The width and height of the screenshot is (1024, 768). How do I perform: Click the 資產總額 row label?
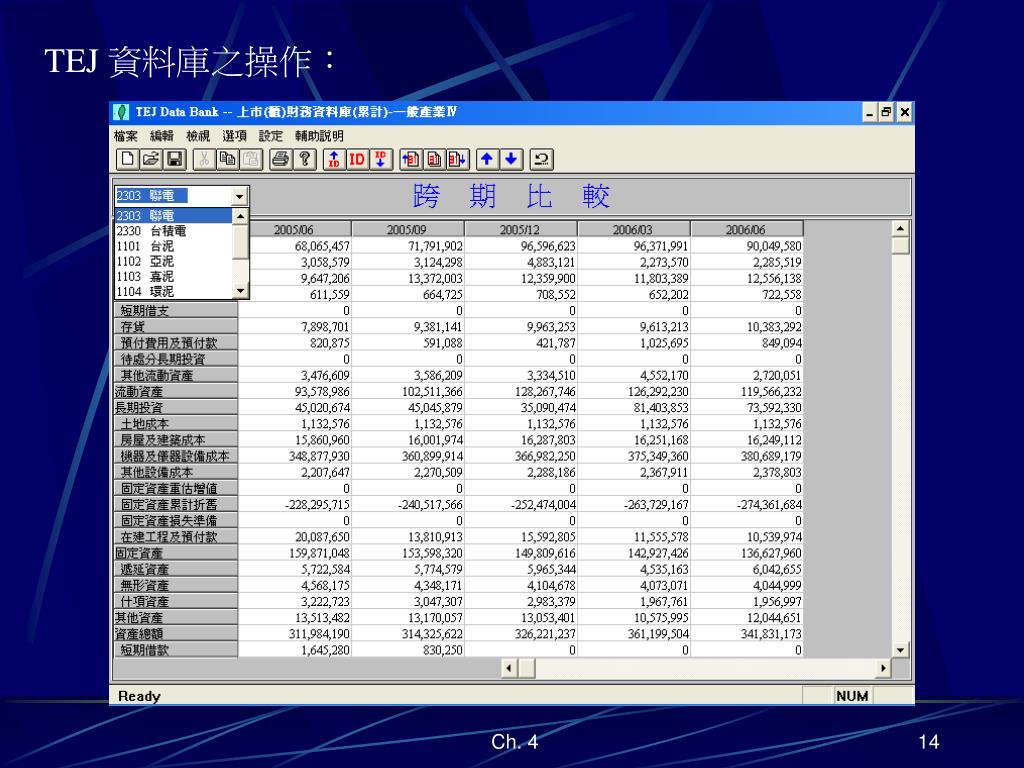pos(176,634)
